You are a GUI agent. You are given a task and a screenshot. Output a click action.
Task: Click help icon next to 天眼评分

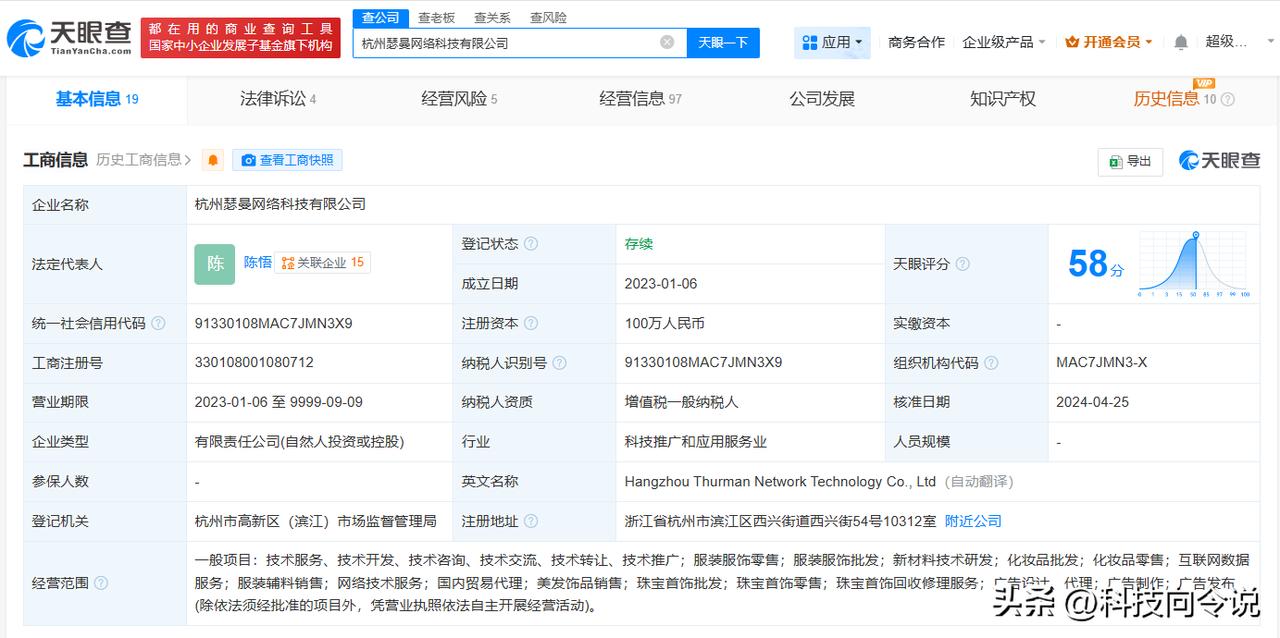click(x=962, y=264)
